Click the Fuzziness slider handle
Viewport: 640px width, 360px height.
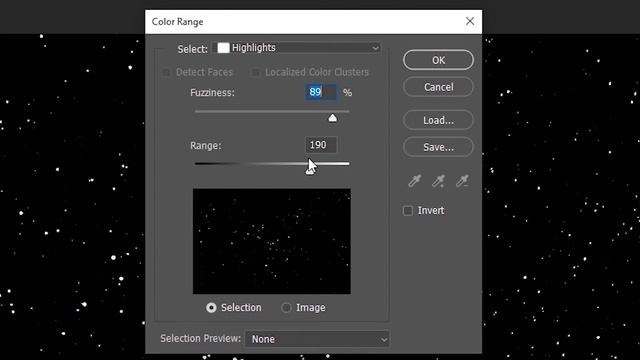[x=333, y=118]
